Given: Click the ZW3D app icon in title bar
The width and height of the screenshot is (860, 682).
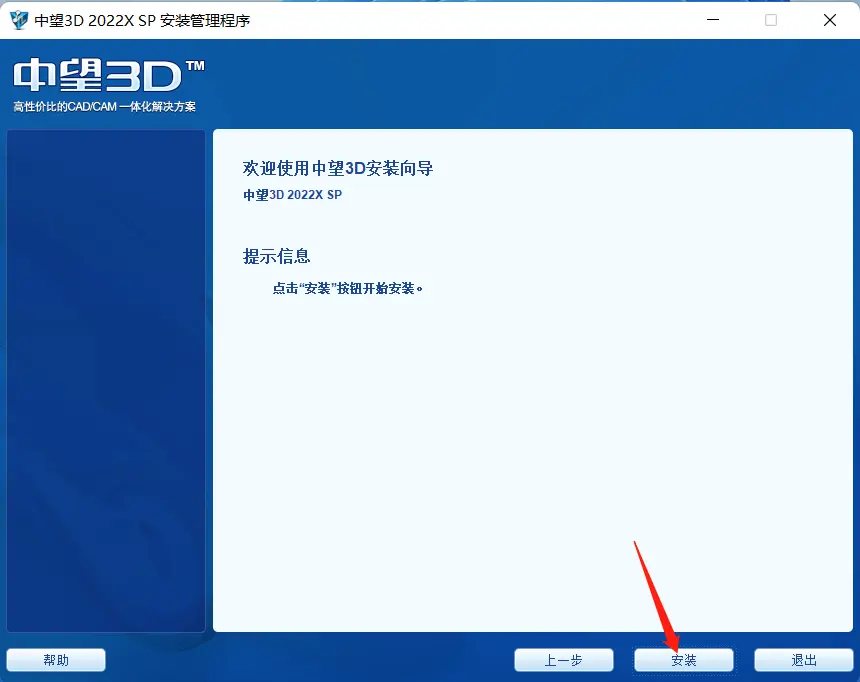Looking at the screenshot, I should click(x=19, y=20).
